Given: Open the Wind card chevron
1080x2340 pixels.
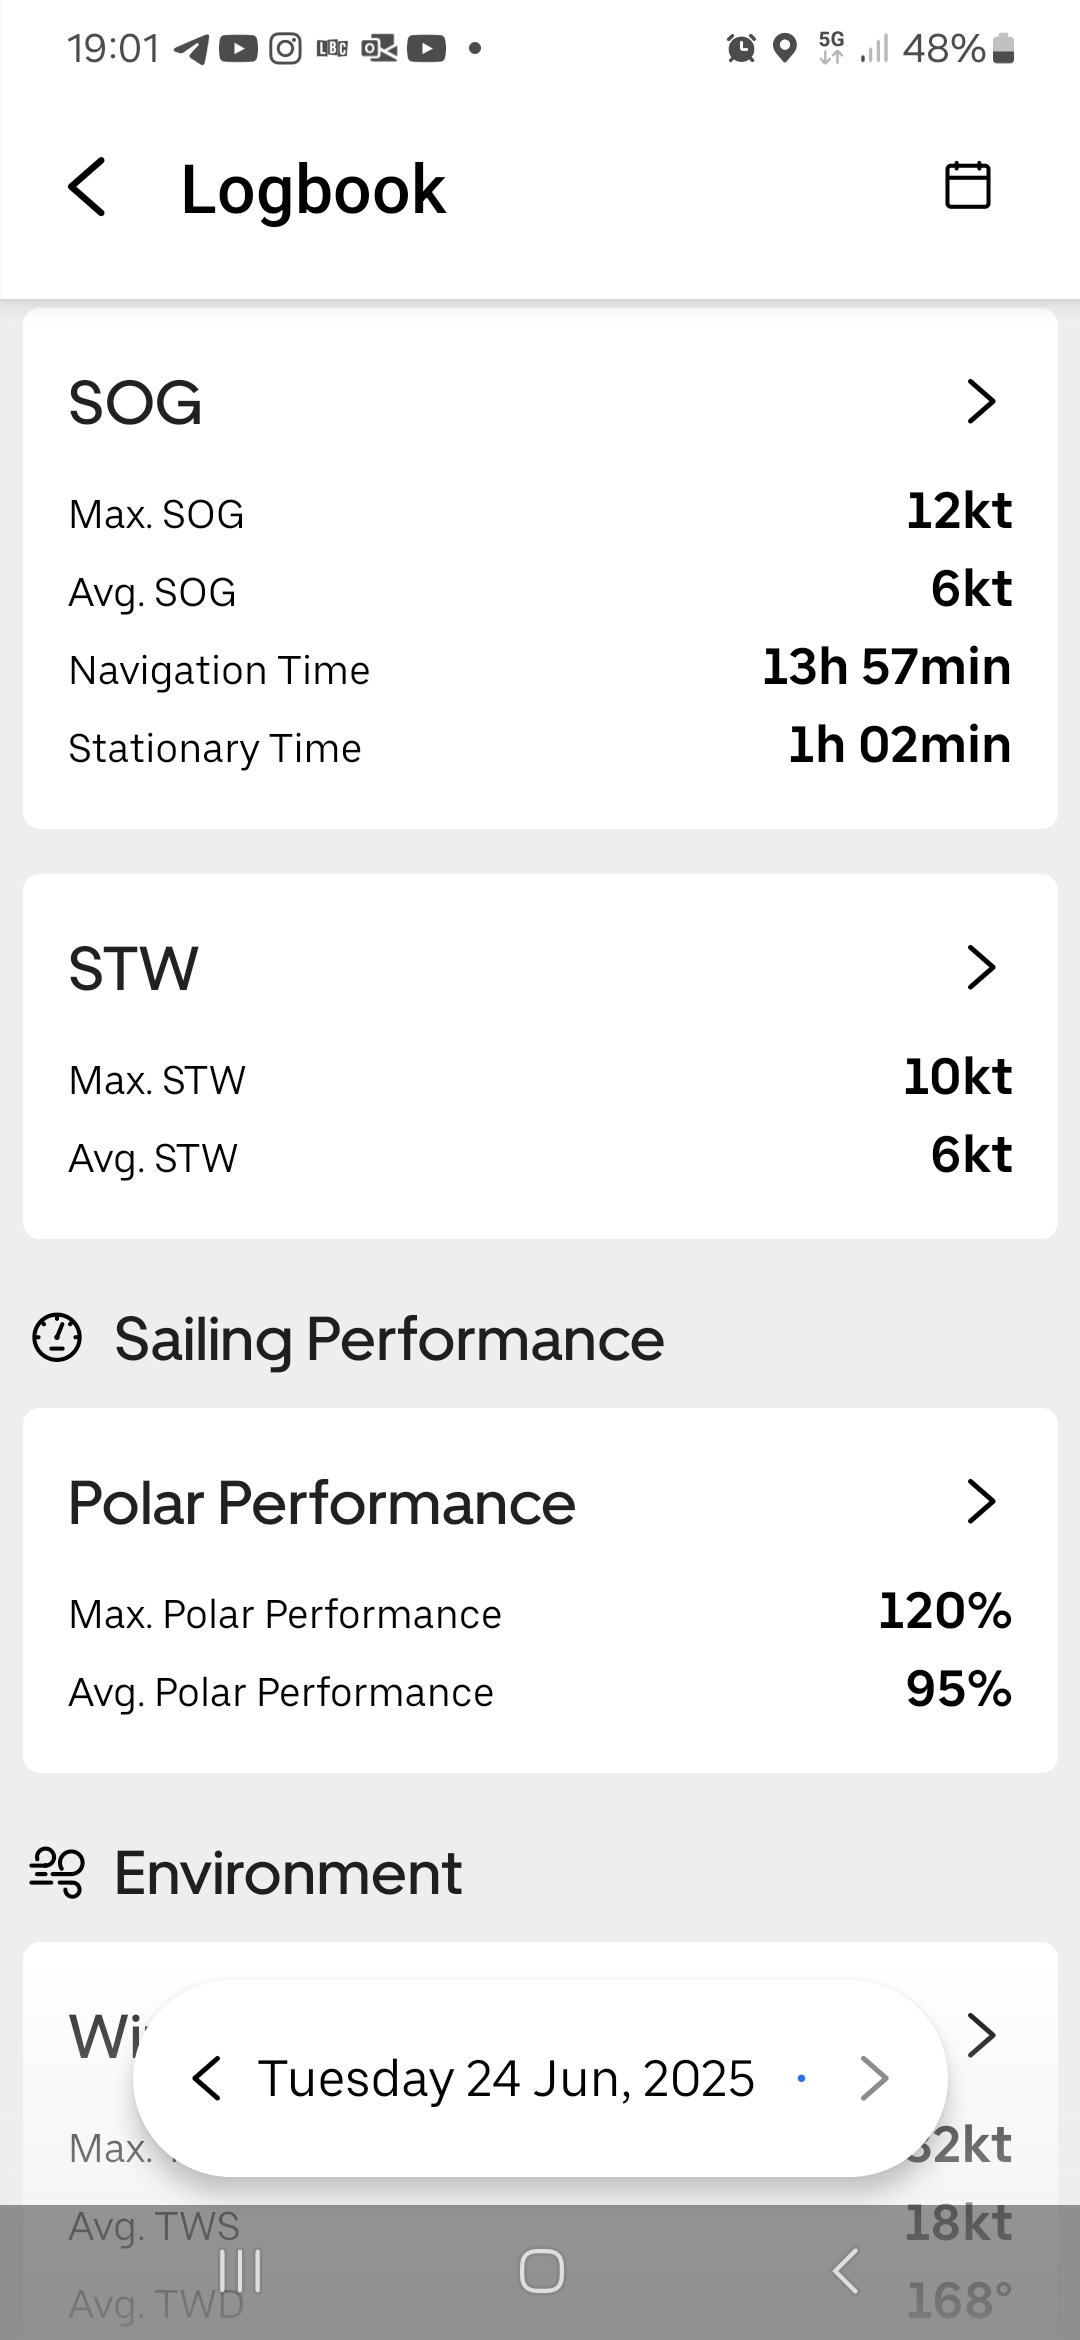Looking at the screenshot, I should 981,2035.
